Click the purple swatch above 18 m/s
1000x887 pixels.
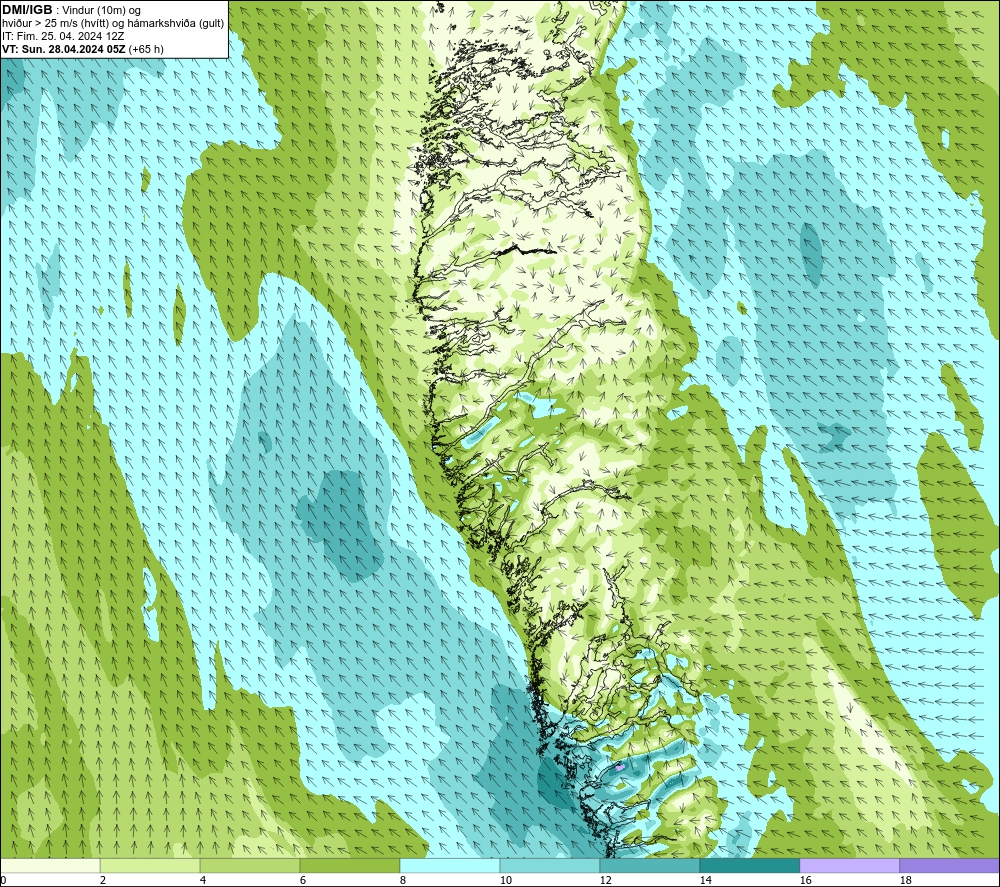point(950,865)
